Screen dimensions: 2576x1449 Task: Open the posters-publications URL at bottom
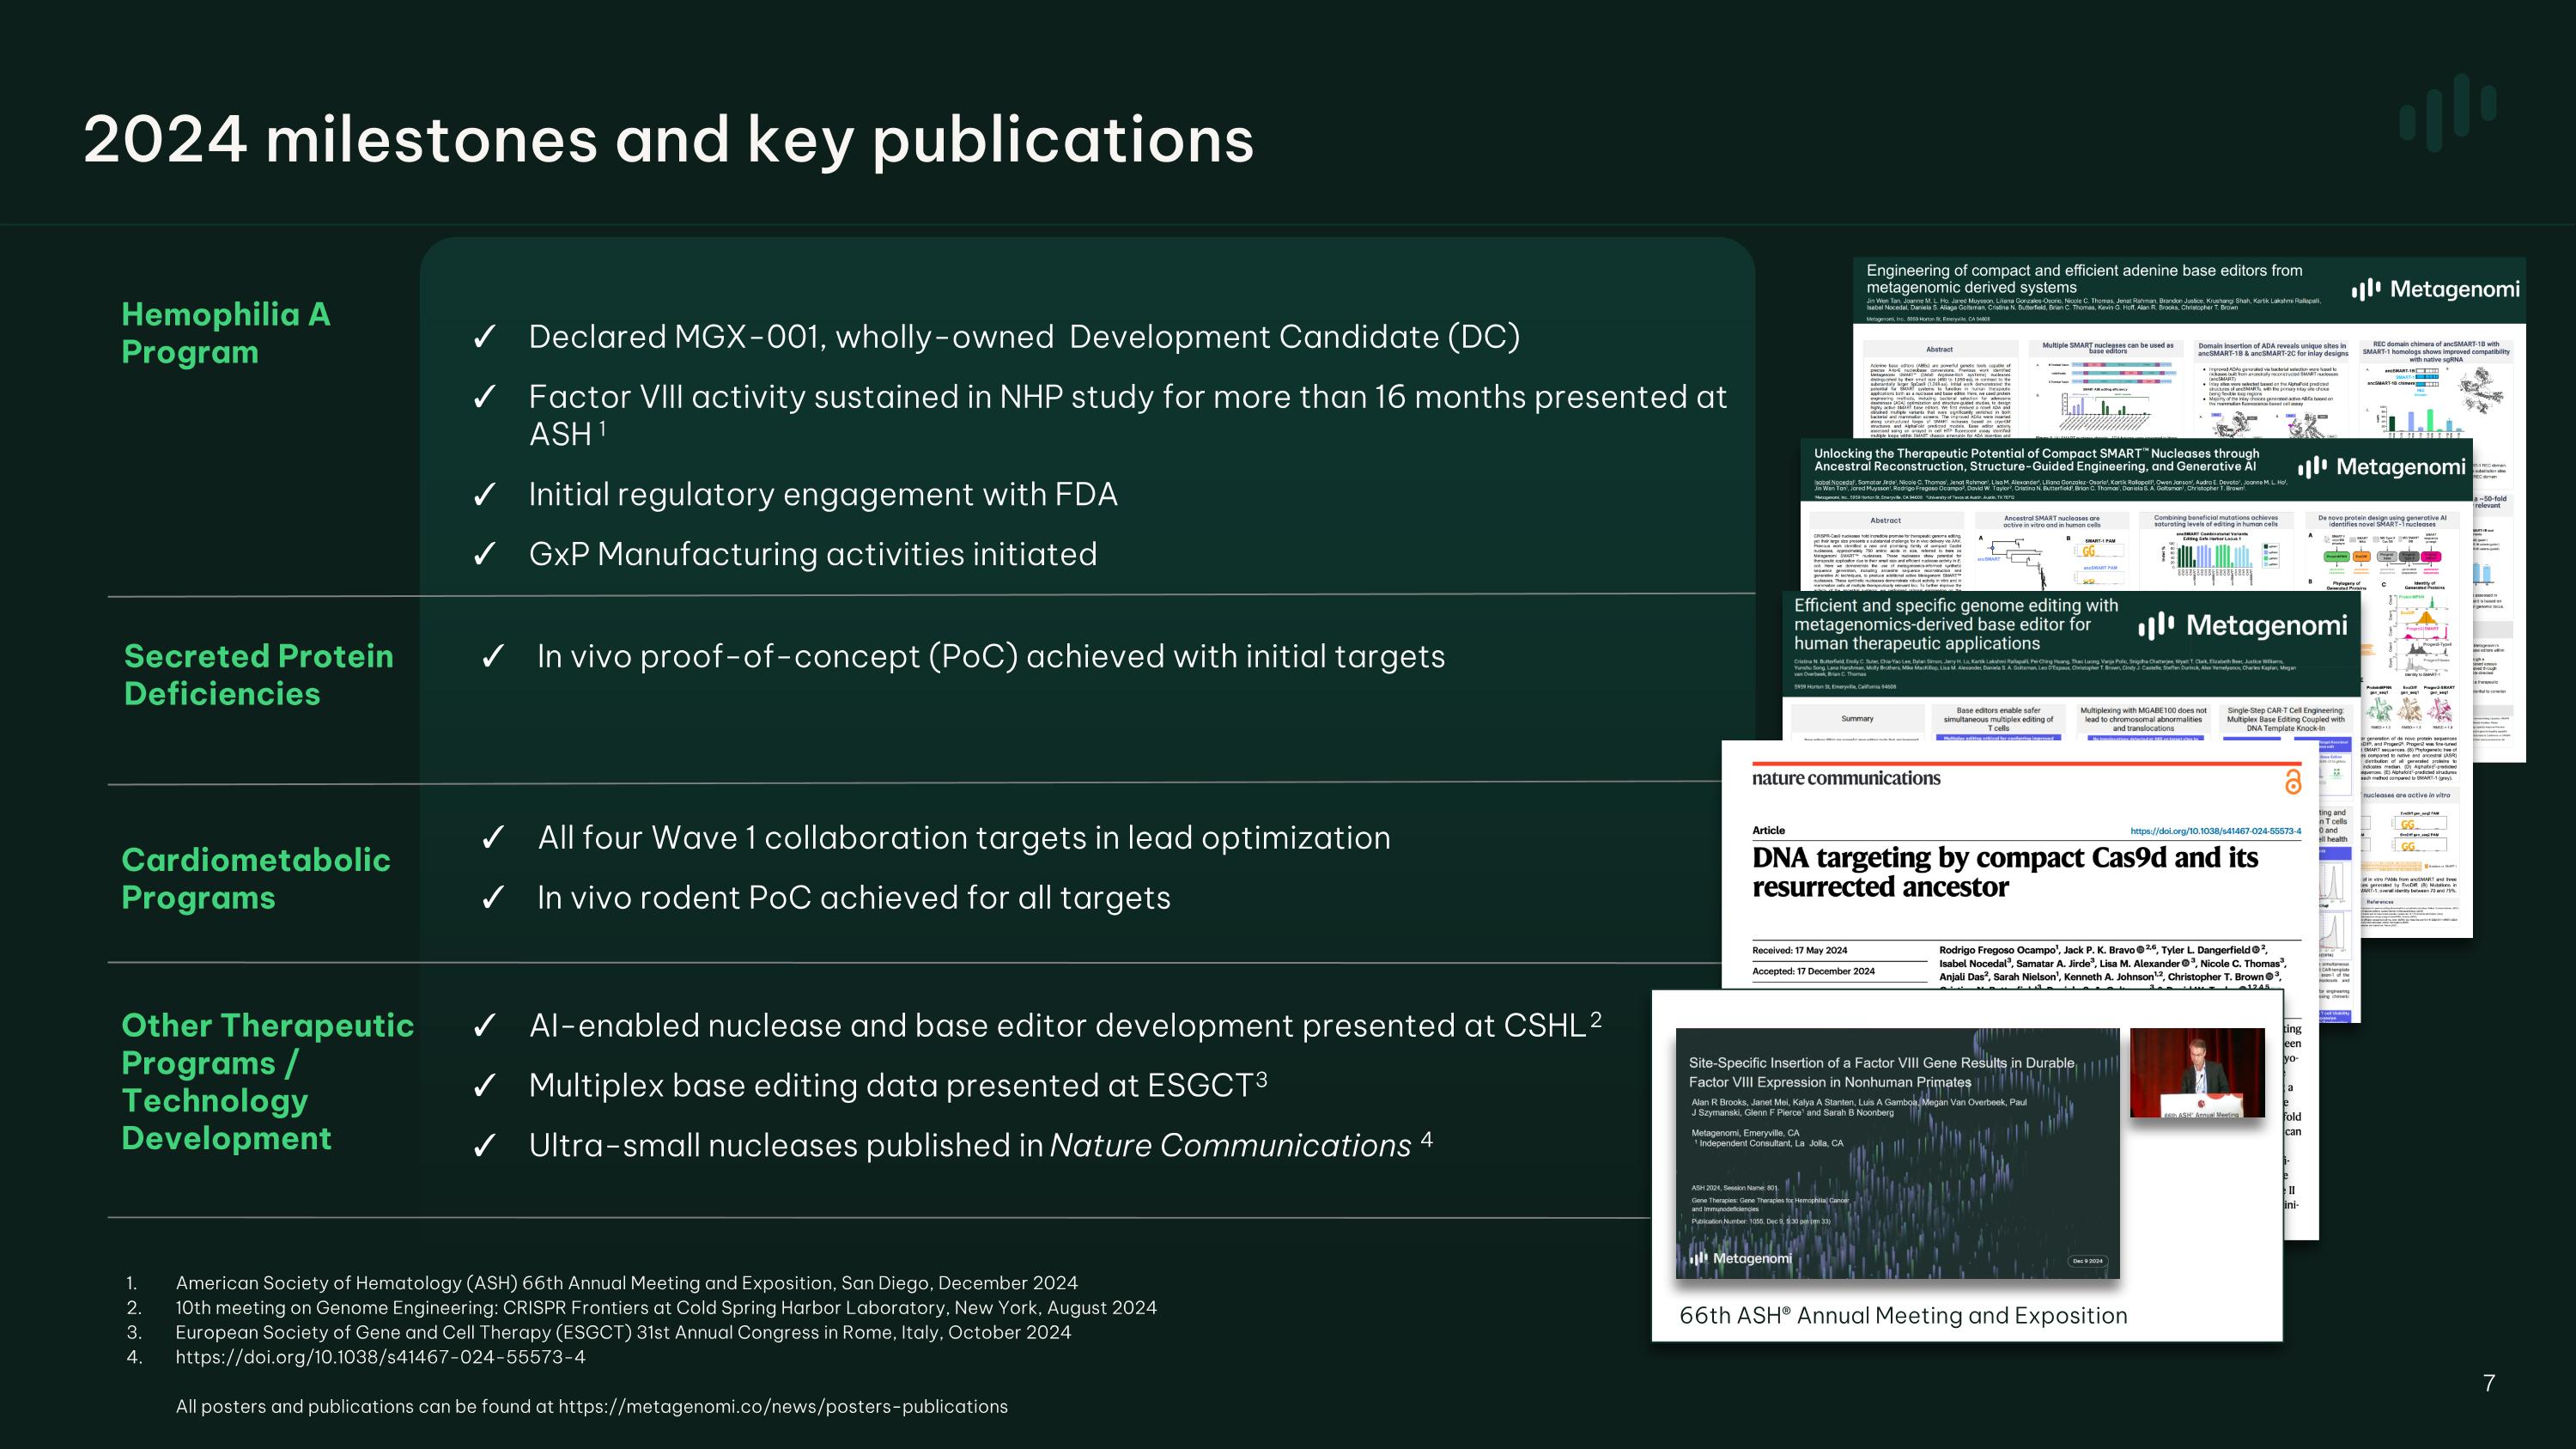[786, 1406]
